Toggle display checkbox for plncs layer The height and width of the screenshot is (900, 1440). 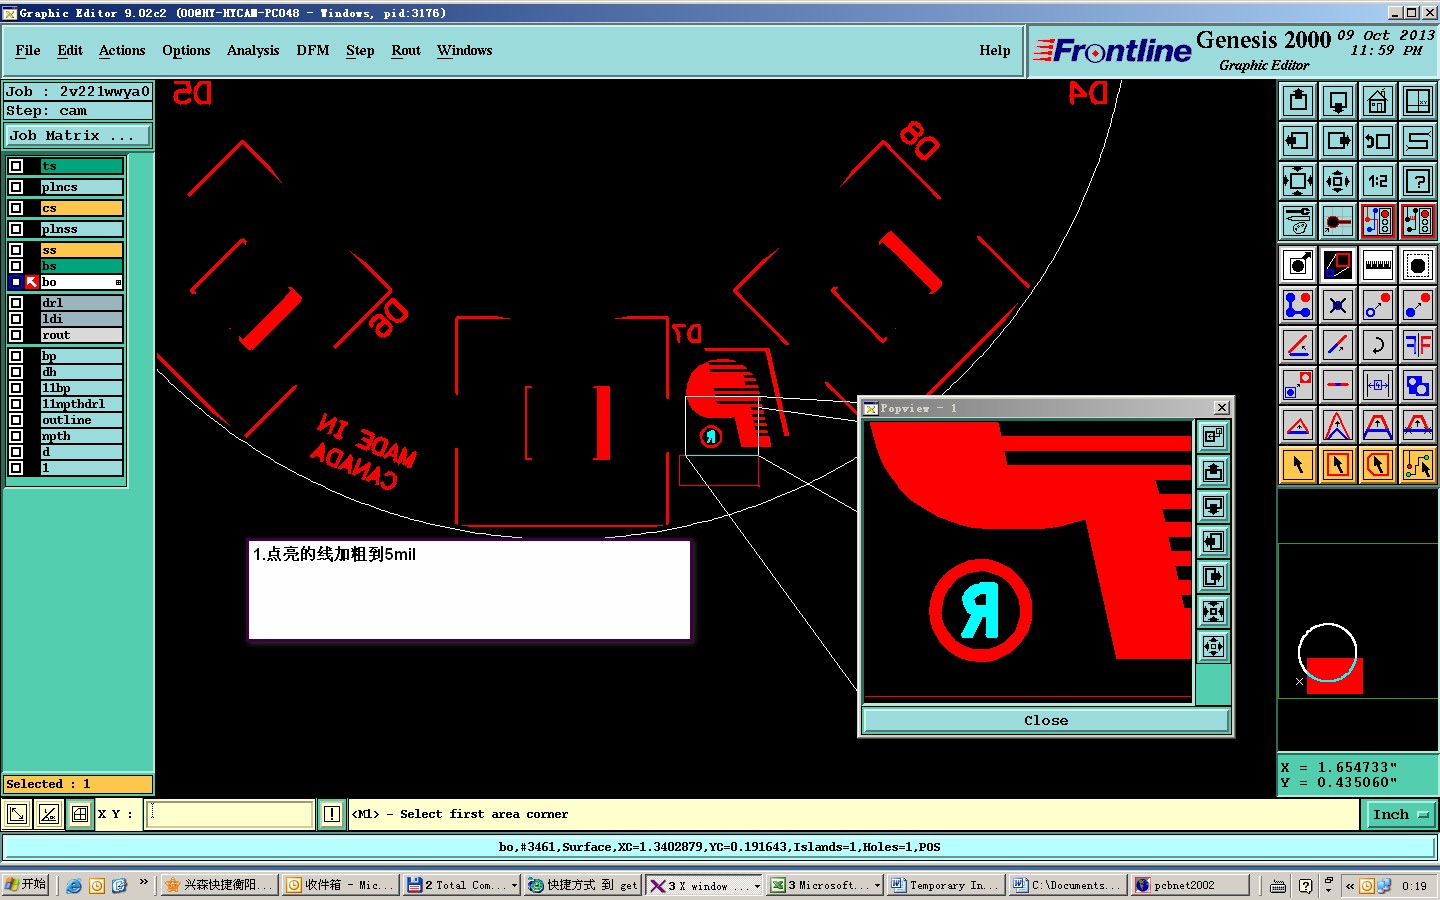click(x=16, y=187)
